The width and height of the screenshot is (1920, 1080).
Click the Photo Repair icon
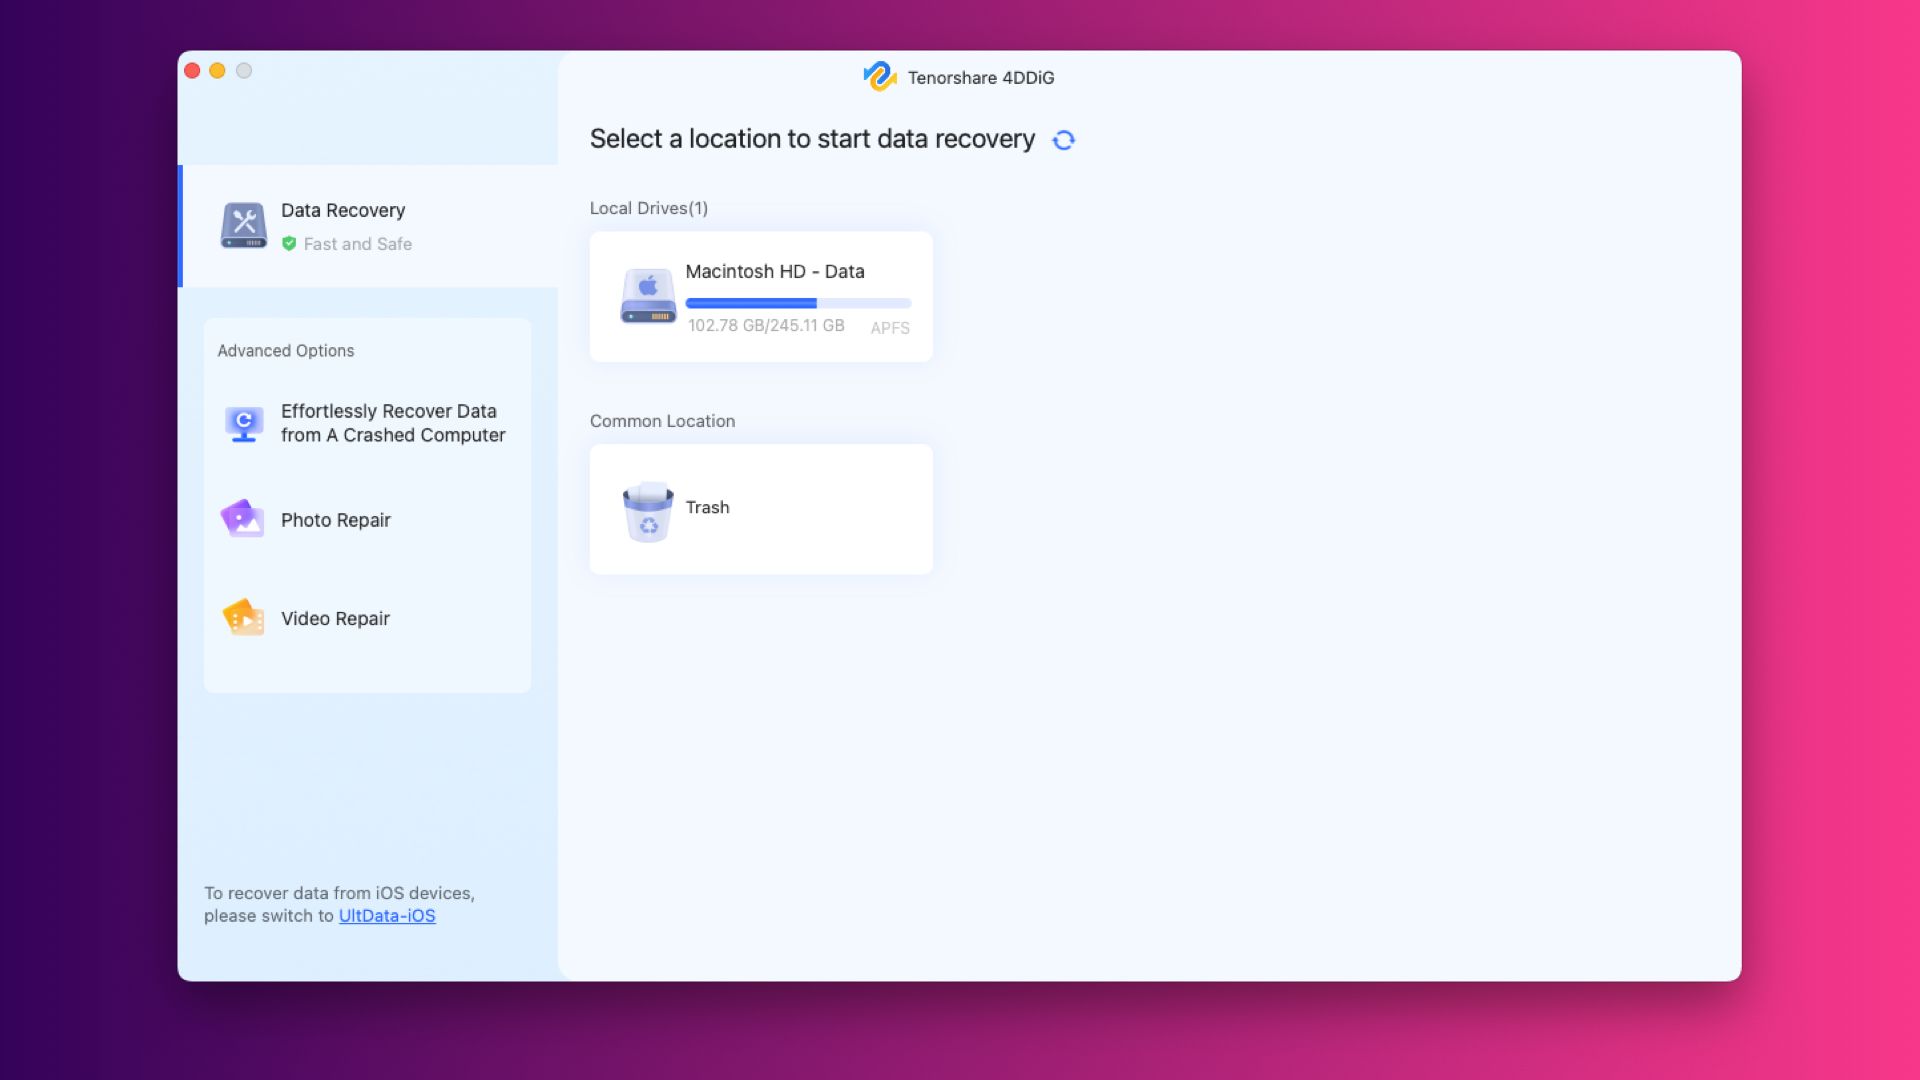(243, 520)
